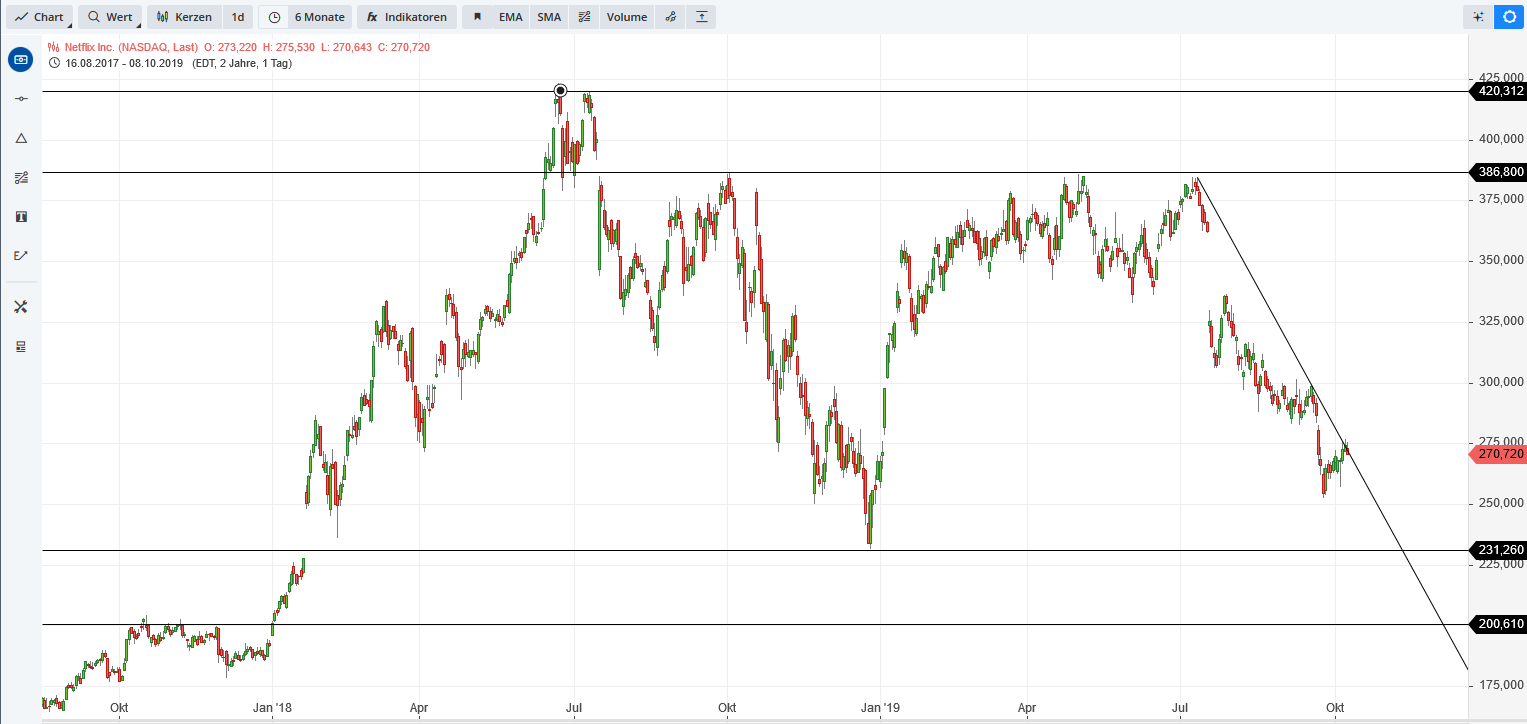The image size is (1527, 724).
Task: Click the crossed tools icon in sidebar
Action: (x=20, y=307)
